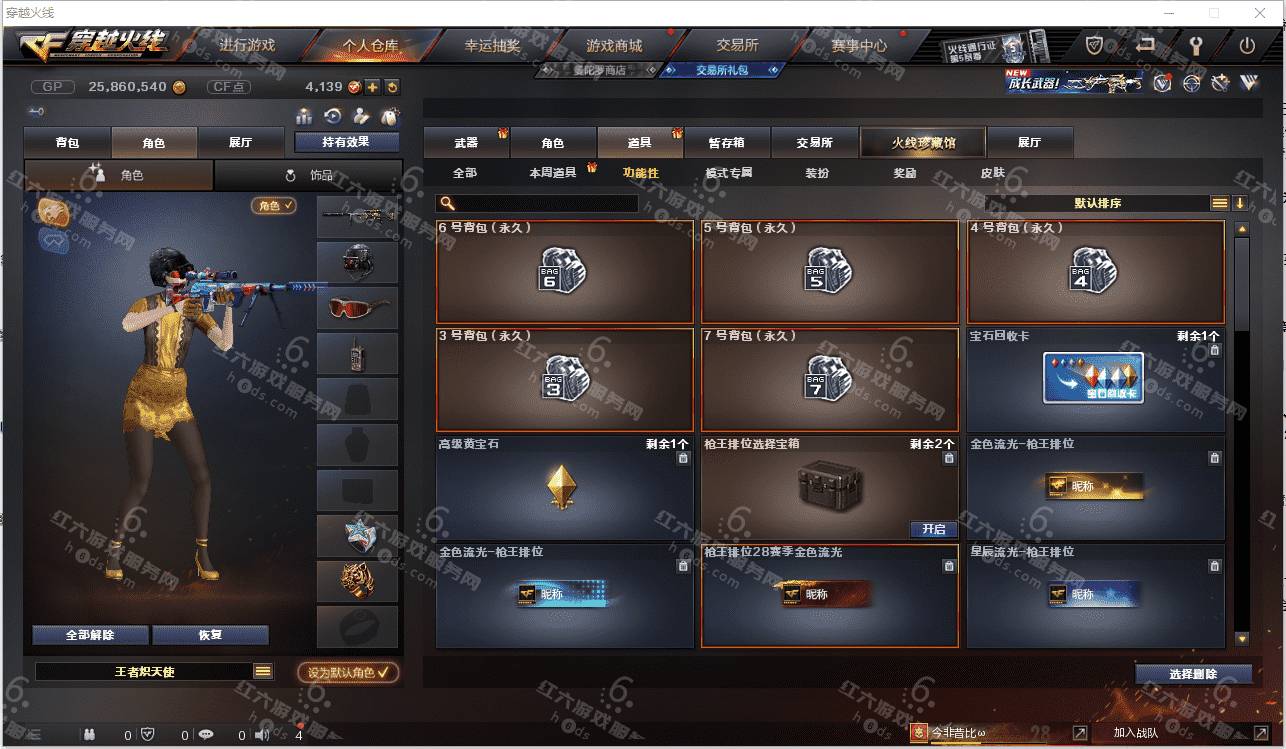Open the 默认排序 sort dropdown
The image size is (1286, 749).
pyautogui.click(x=1097, y=203)
